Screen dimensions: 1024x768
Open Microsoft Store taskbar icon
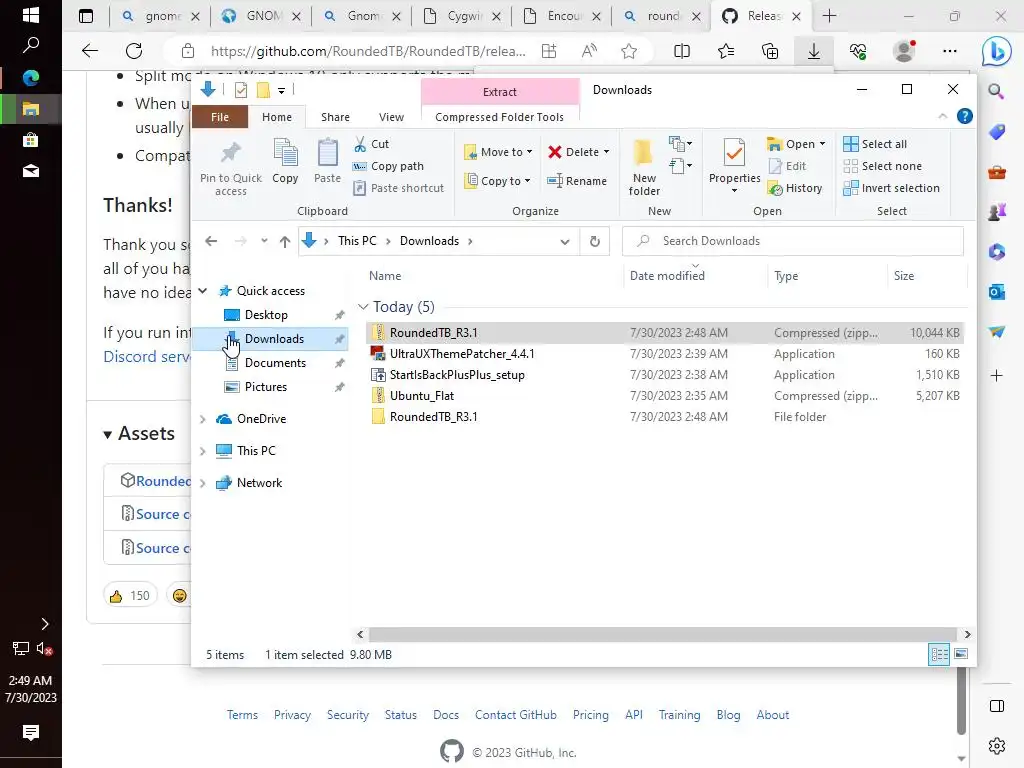[x=31, y=140]
